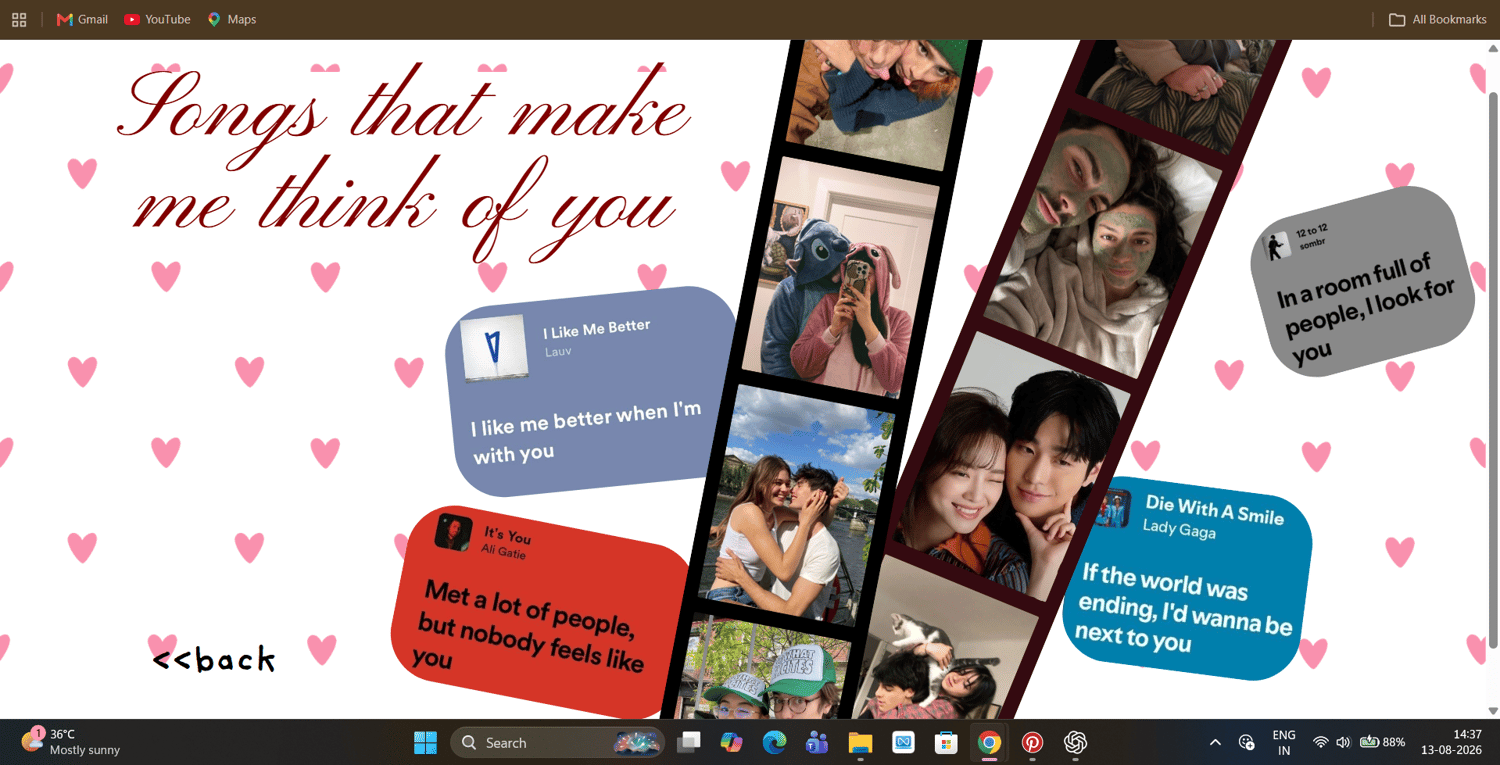
Task: Click the '12 to 12' song title
Action: (1312, 232)
